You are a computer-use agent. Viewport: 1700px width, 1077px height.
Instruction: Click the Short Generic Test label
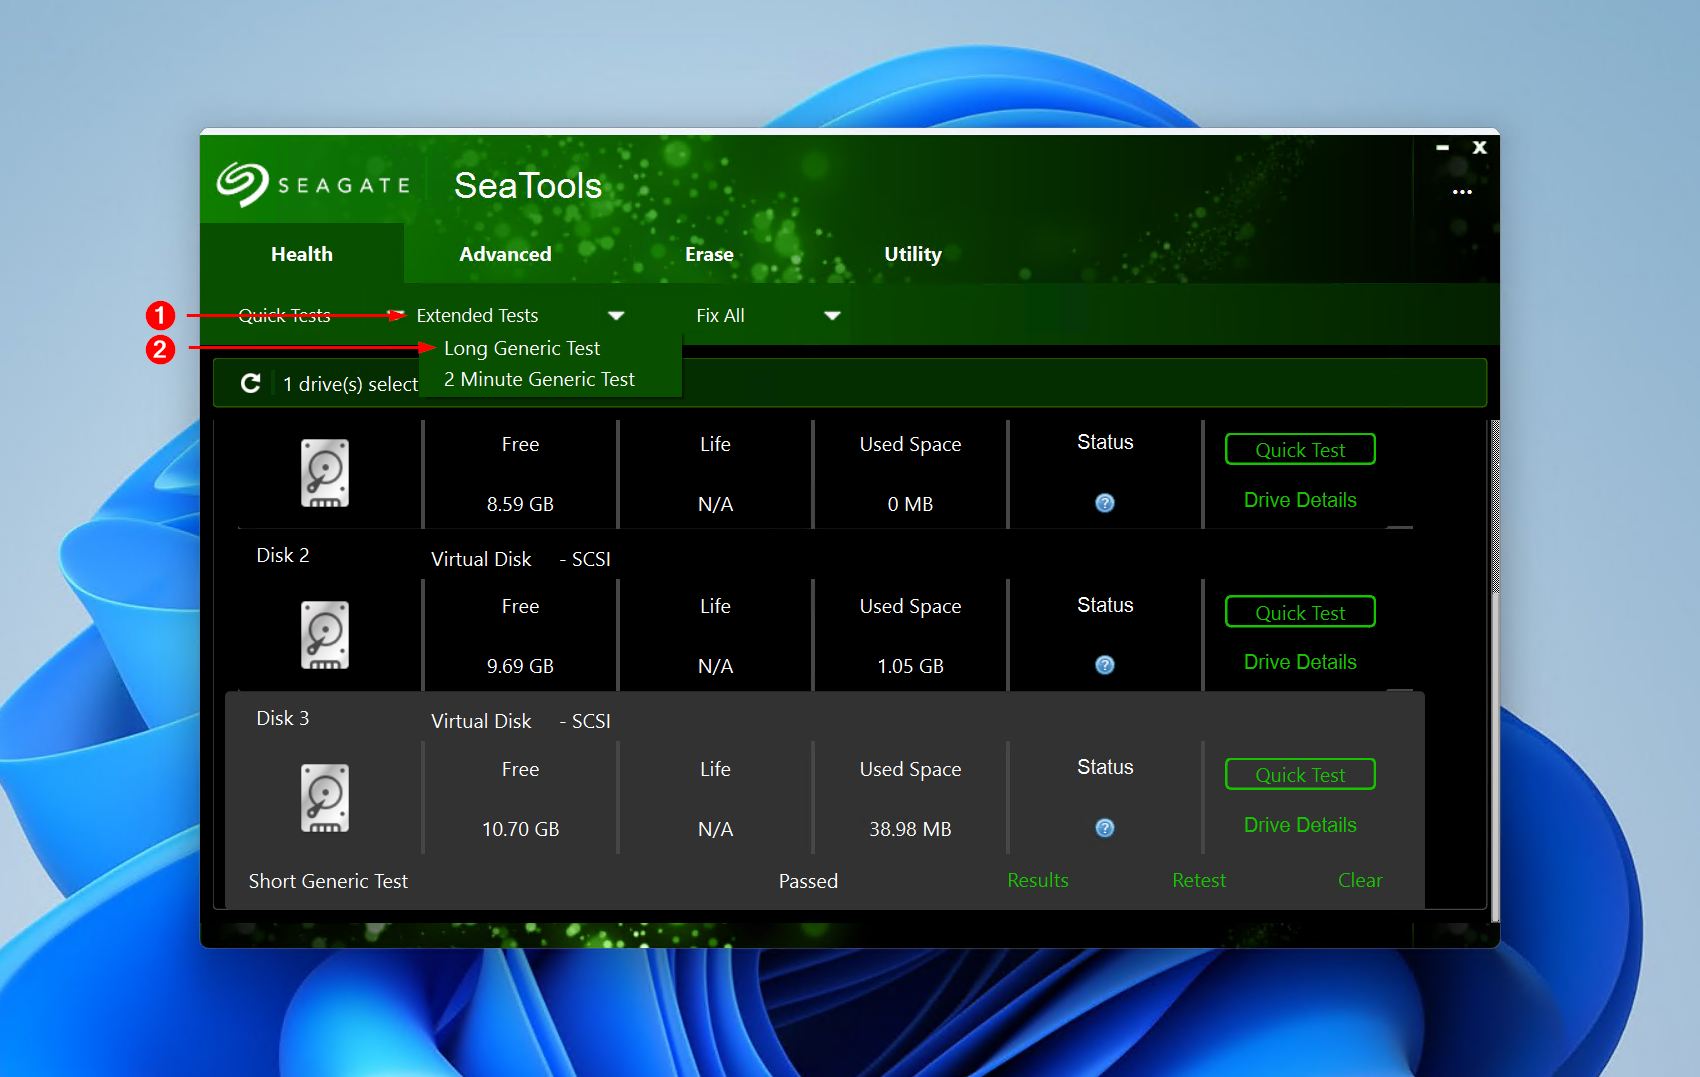[x=328, y=881]
